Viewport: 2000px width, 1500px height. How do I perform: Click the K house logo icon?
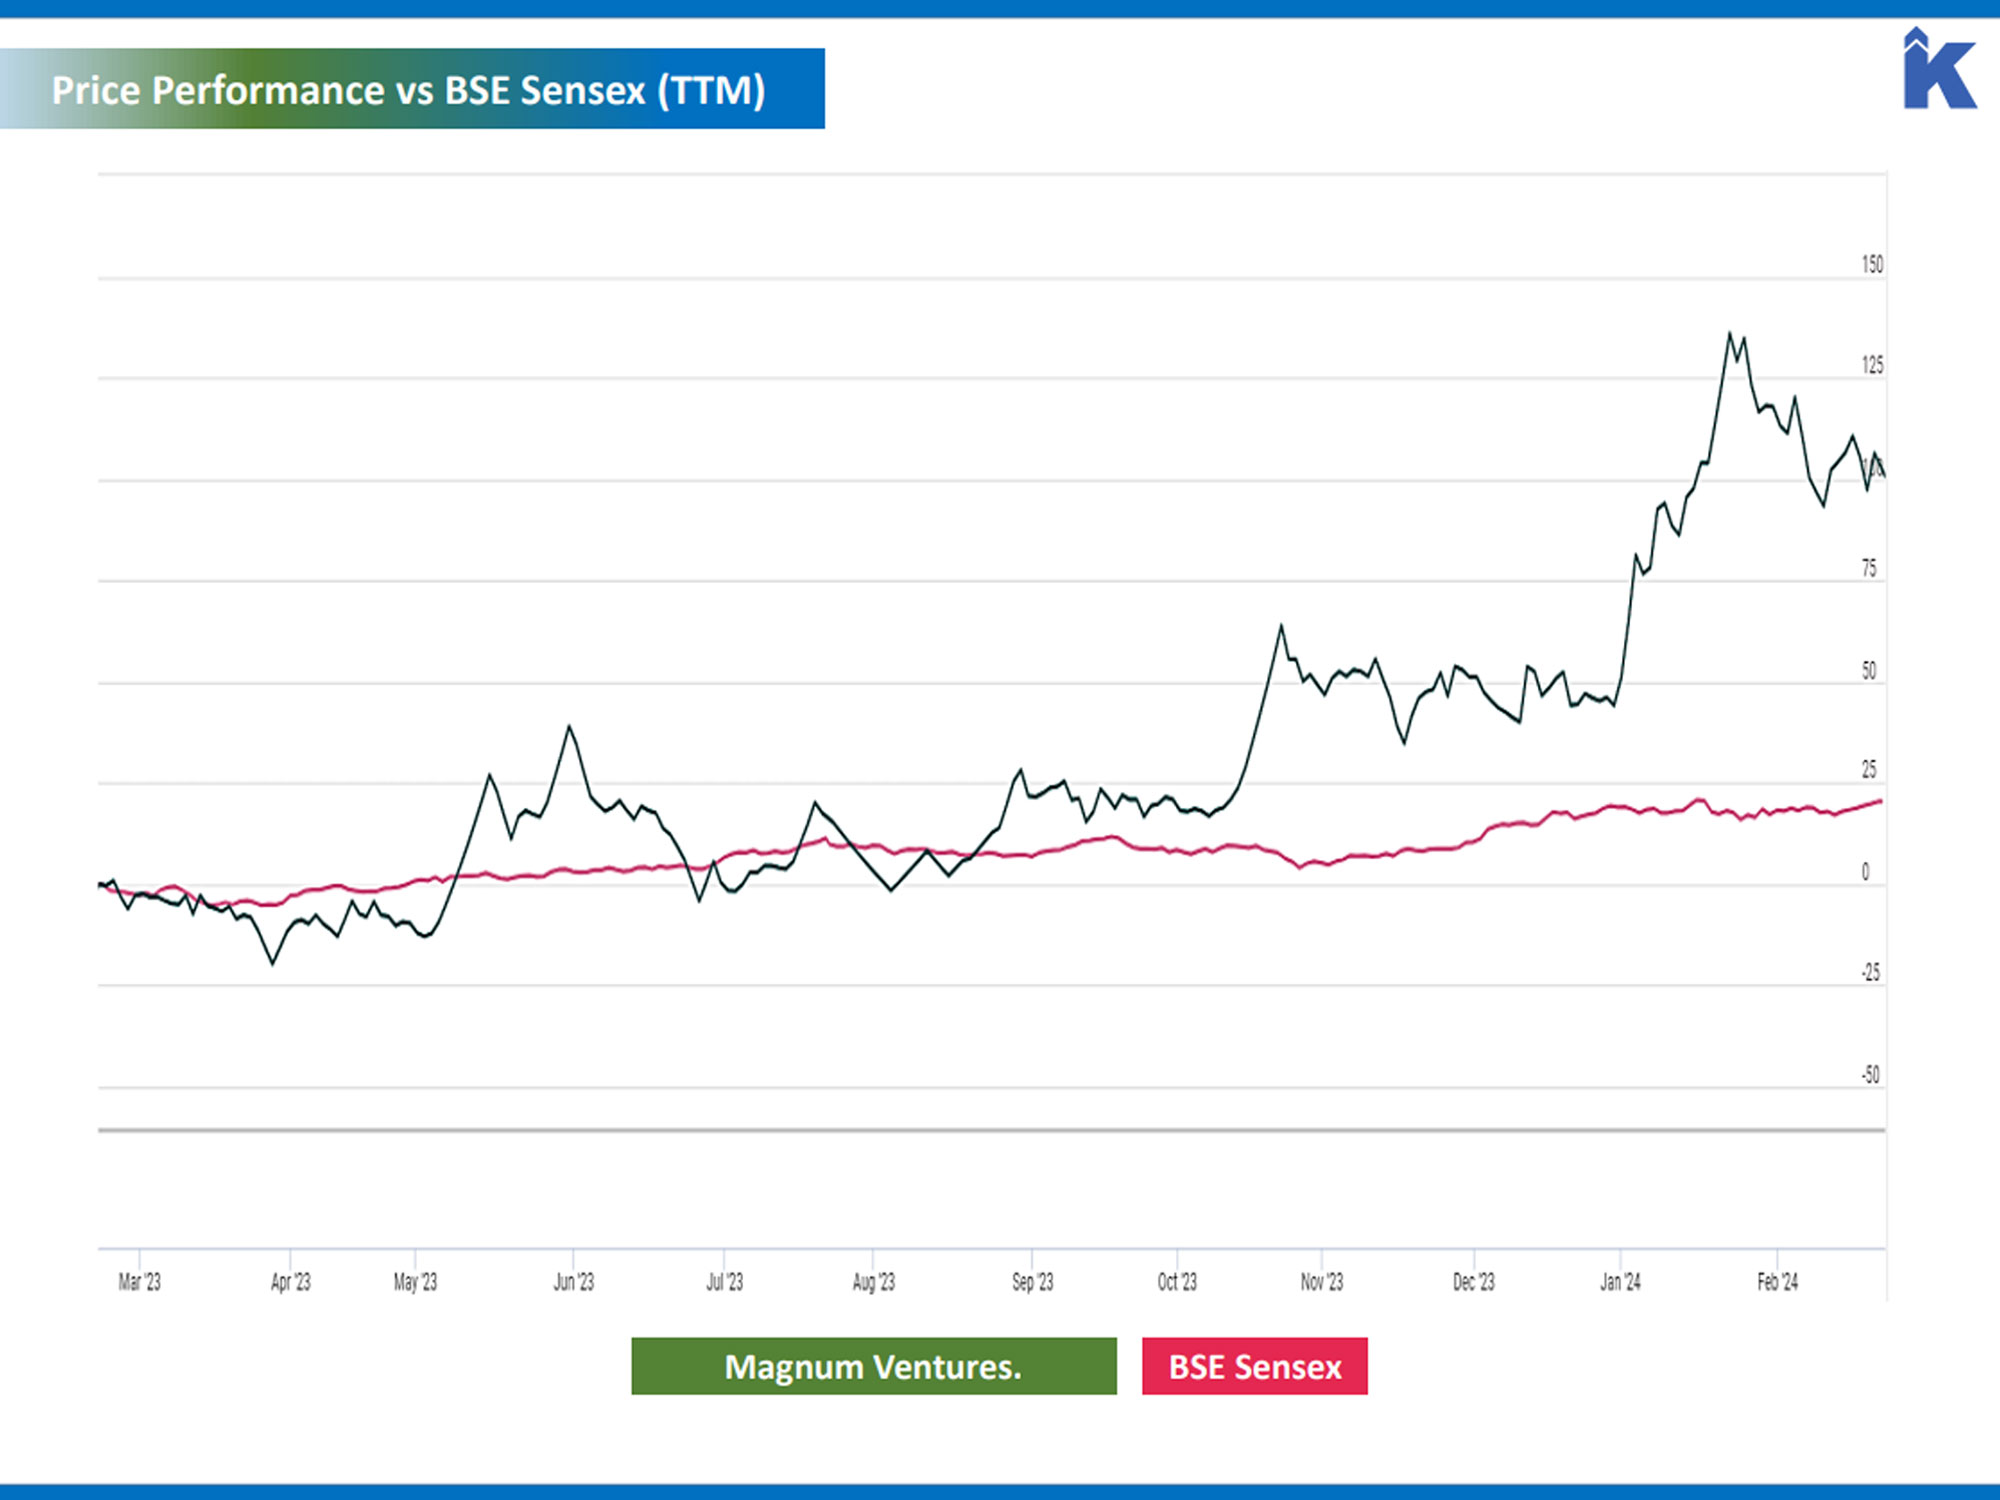(x=1939, y=68)
